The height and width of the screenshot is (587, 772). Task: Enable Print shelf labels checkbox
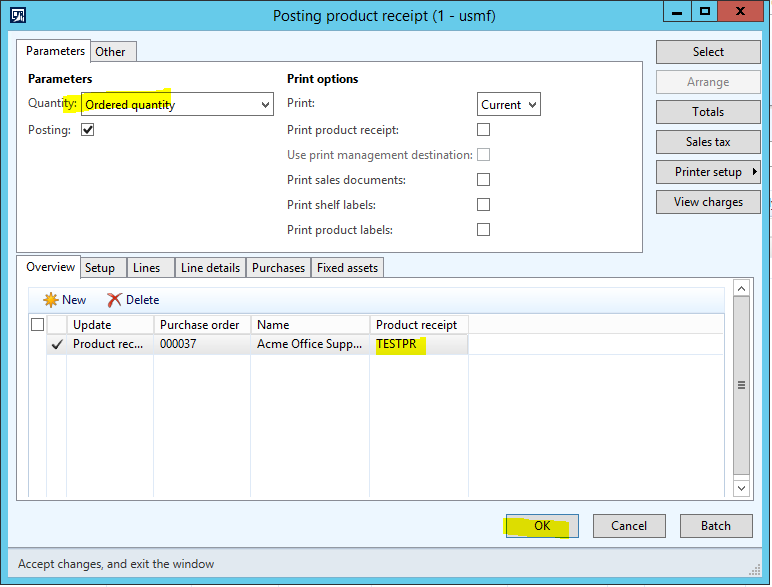click(484, 205)
